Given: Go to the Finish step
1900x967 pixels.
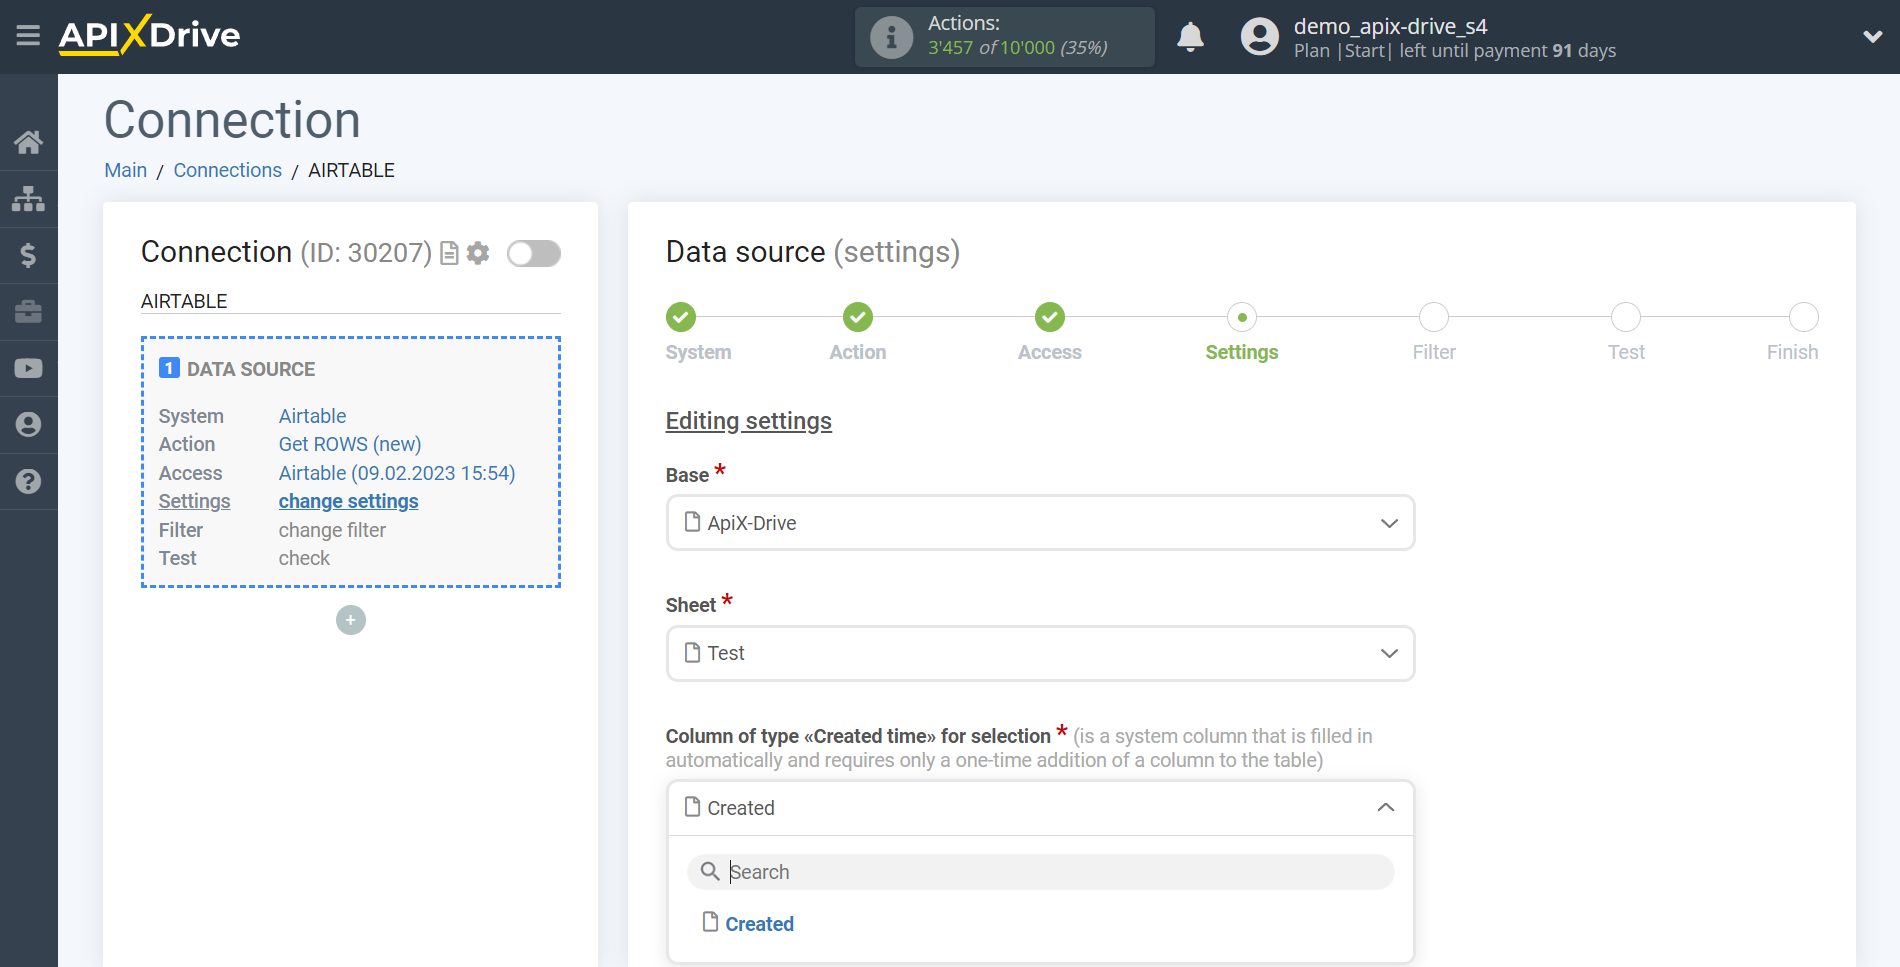Looking at the screenshot, I should pyautogui.click(x=1804, y=317).
